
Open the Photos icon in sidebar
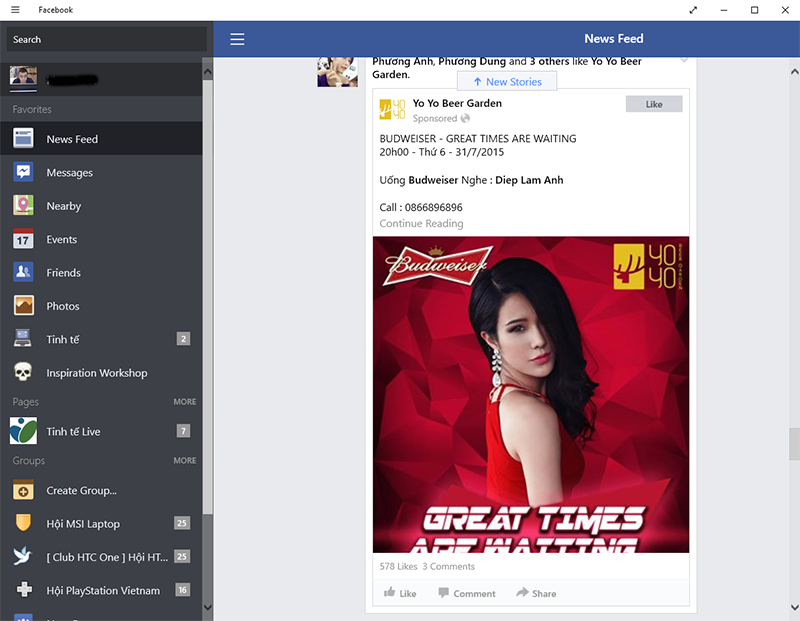tap(23, 306)
